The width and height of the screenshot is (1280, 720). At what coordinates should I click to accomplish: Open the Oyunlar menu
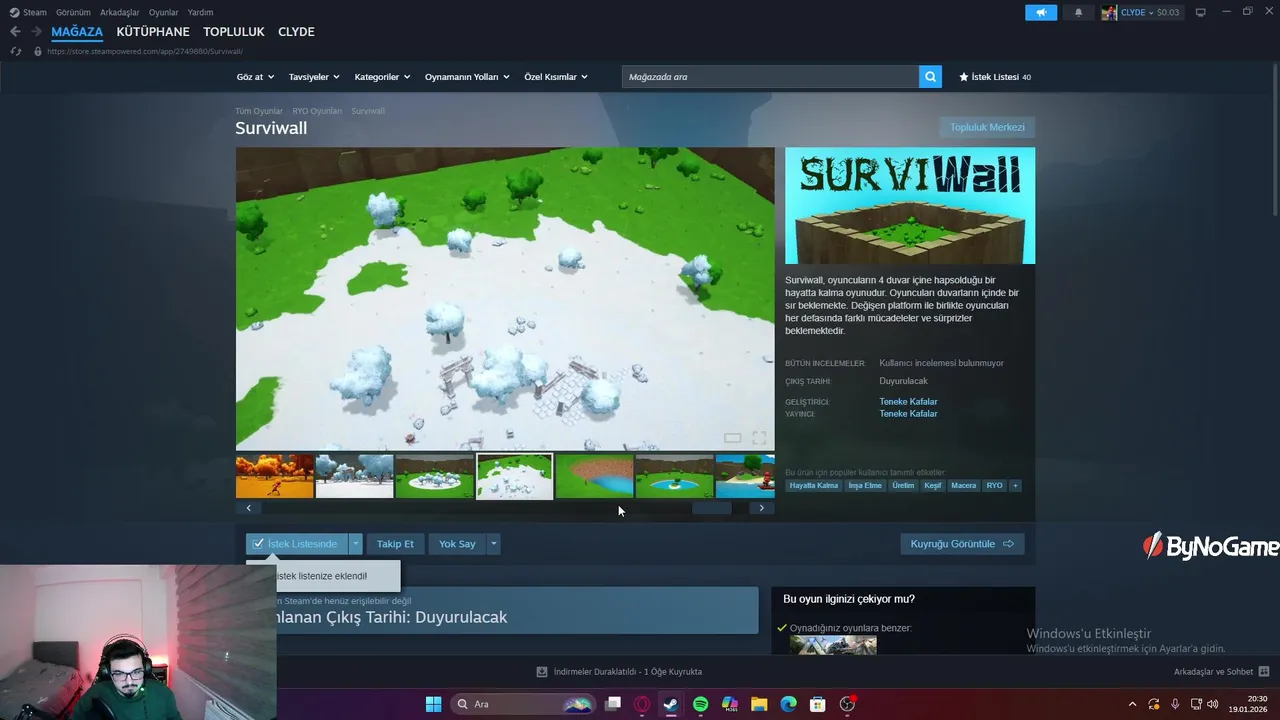(x=164, y=13)
